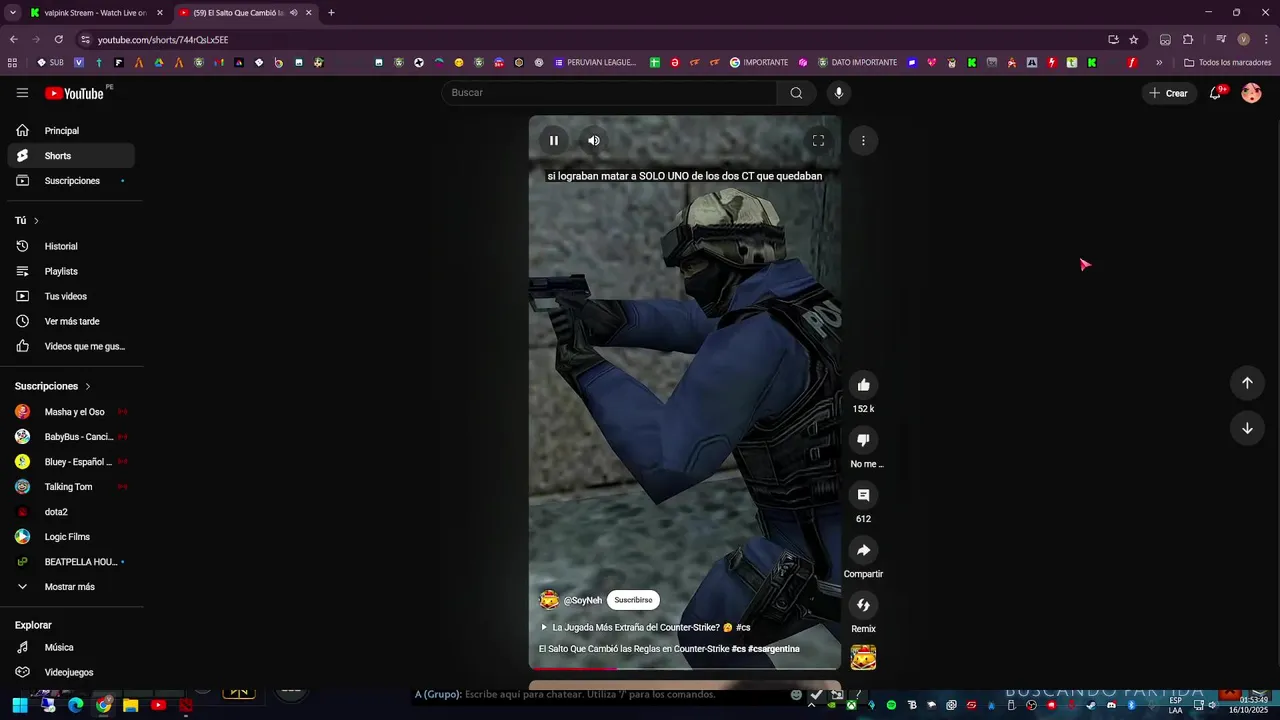
Task: Expand the Tú section
Action: [x=27, y=220]
